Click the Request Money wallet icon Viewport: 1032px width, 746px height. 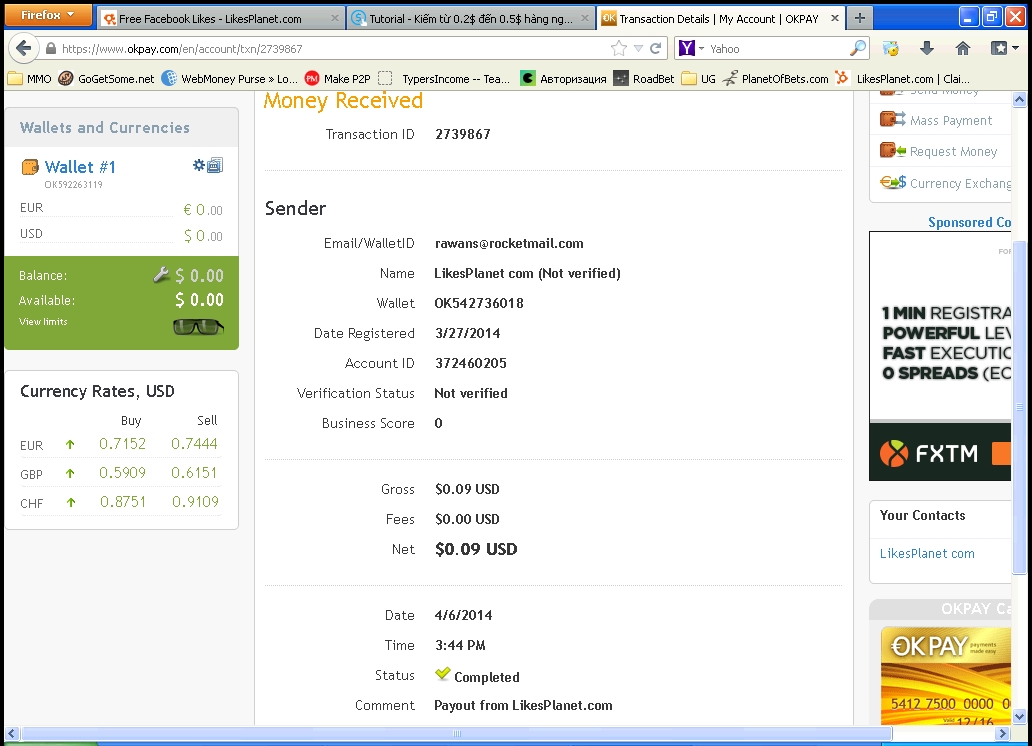(892, 150)
